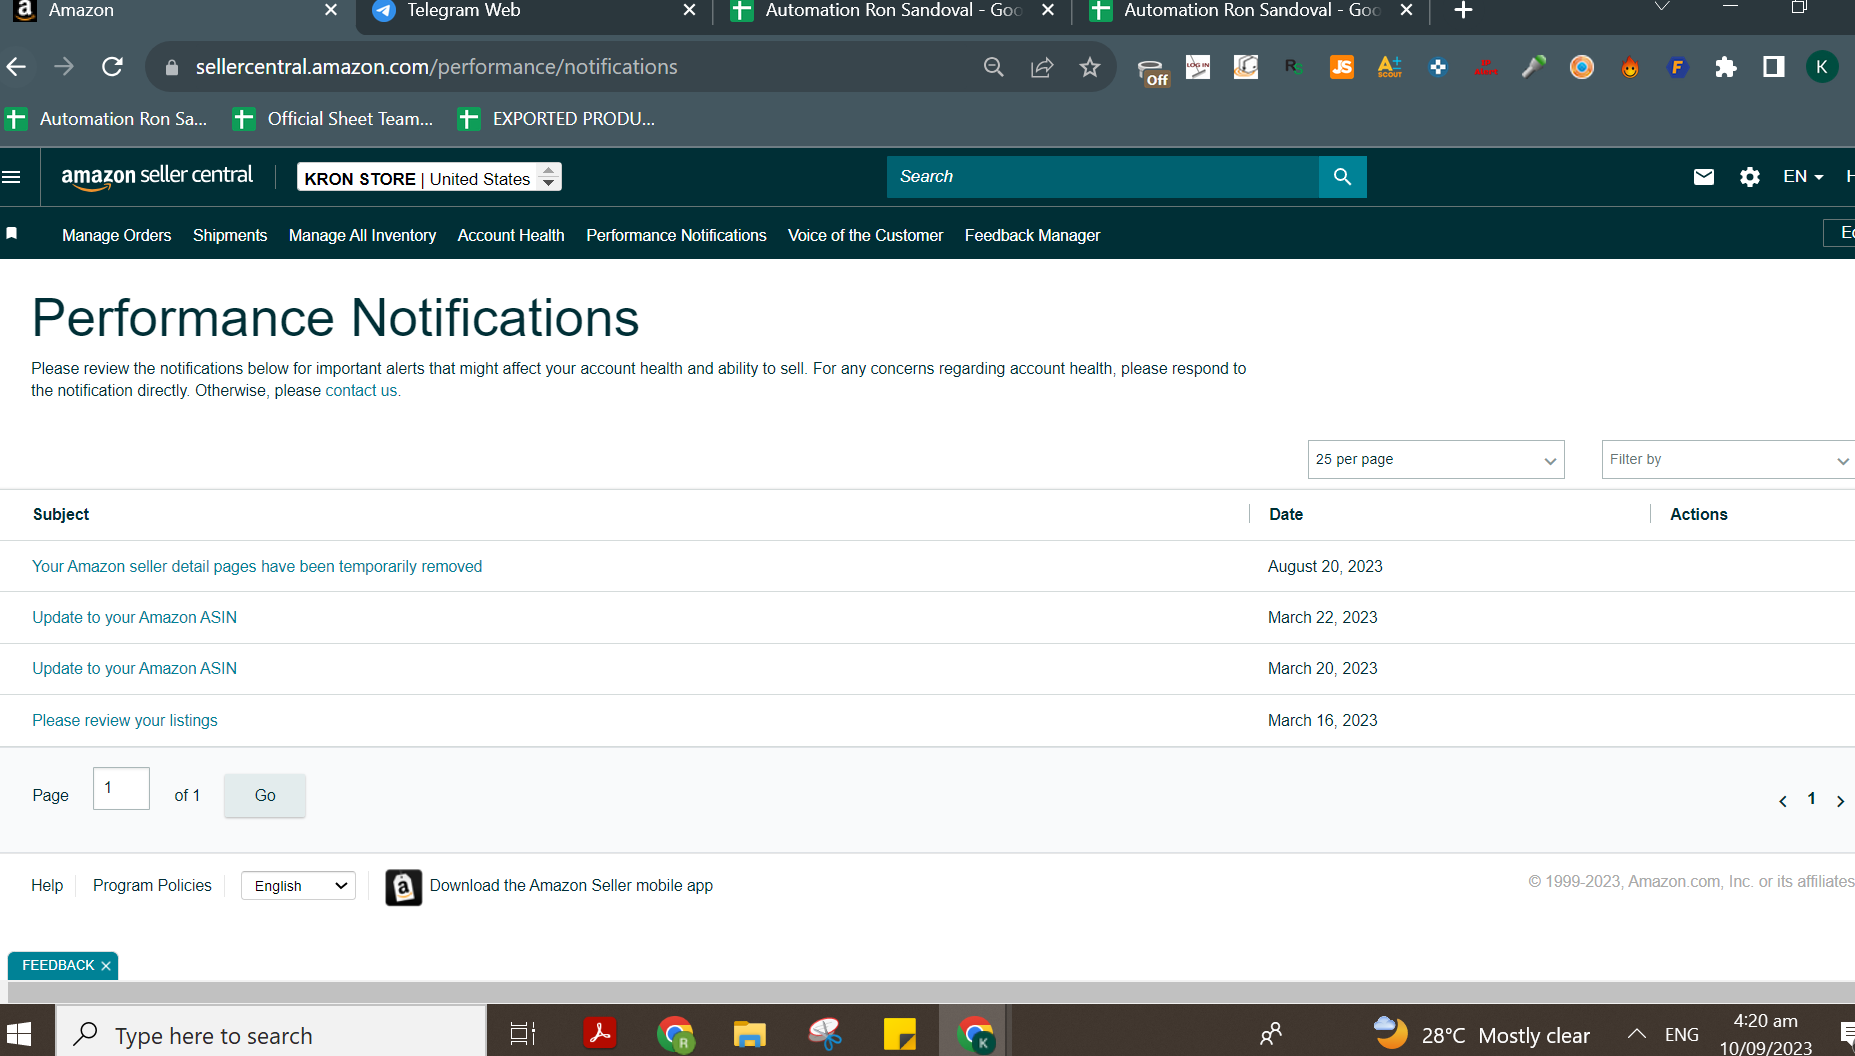This screenshot has height=1056, width=1855.
Task: Open Manage Orders menu item
Action: [x=116, y=235]
